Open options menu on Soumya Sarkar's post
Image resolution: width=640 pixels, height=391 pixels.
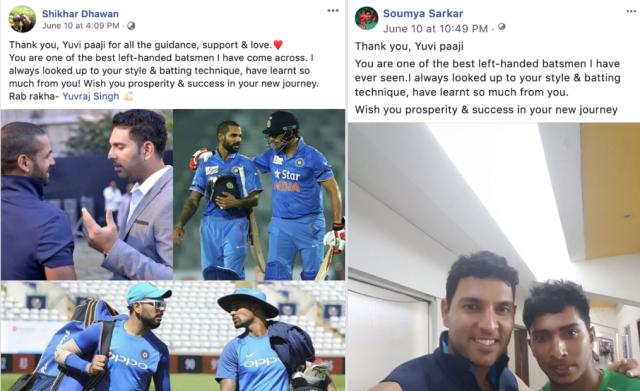click(x=631, y=11)
